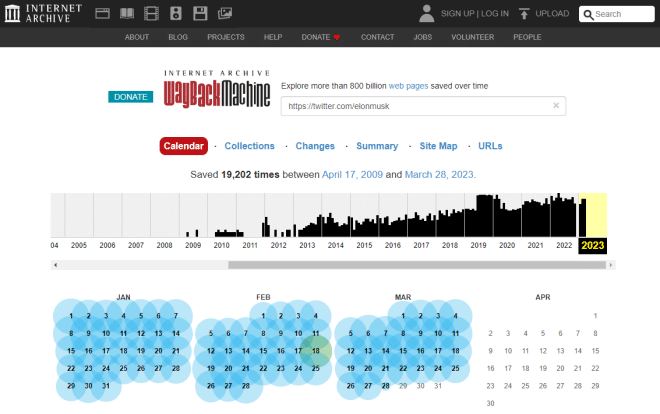Open JOBS in navigation bar
Image resolution: width=660 pixels, height=414 pixels.
pyautogui.click(x=423, y=37)
